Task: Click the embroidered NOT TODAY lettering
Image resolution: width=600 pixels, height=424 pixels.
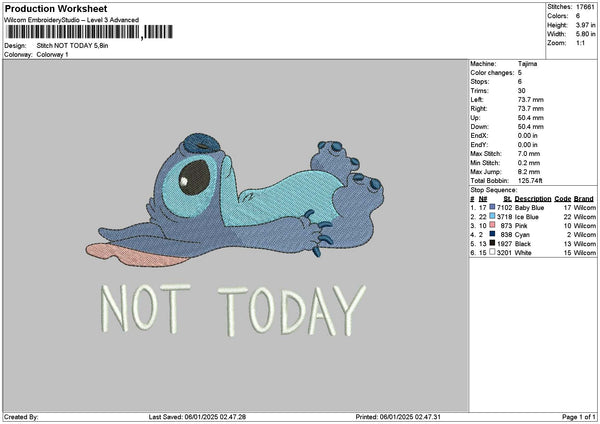Action: pyautogui.click(x=223, y=311)
